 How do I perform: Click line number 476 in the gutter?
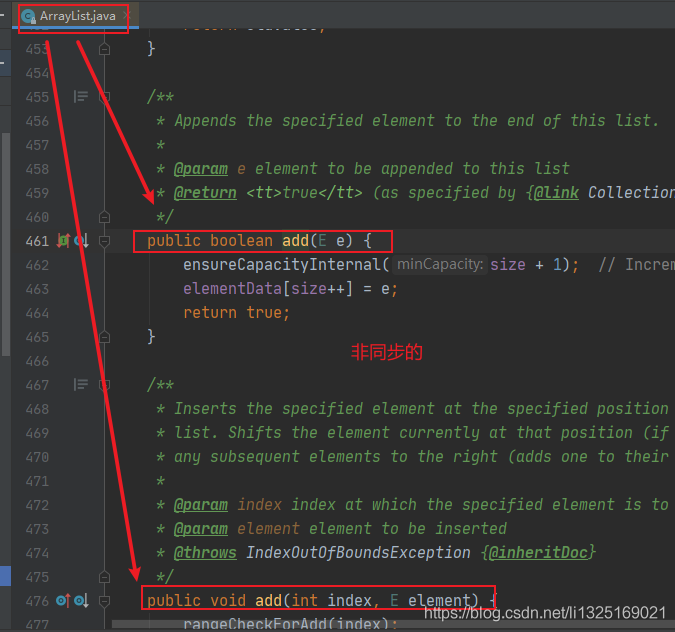(x=37, y=601)
